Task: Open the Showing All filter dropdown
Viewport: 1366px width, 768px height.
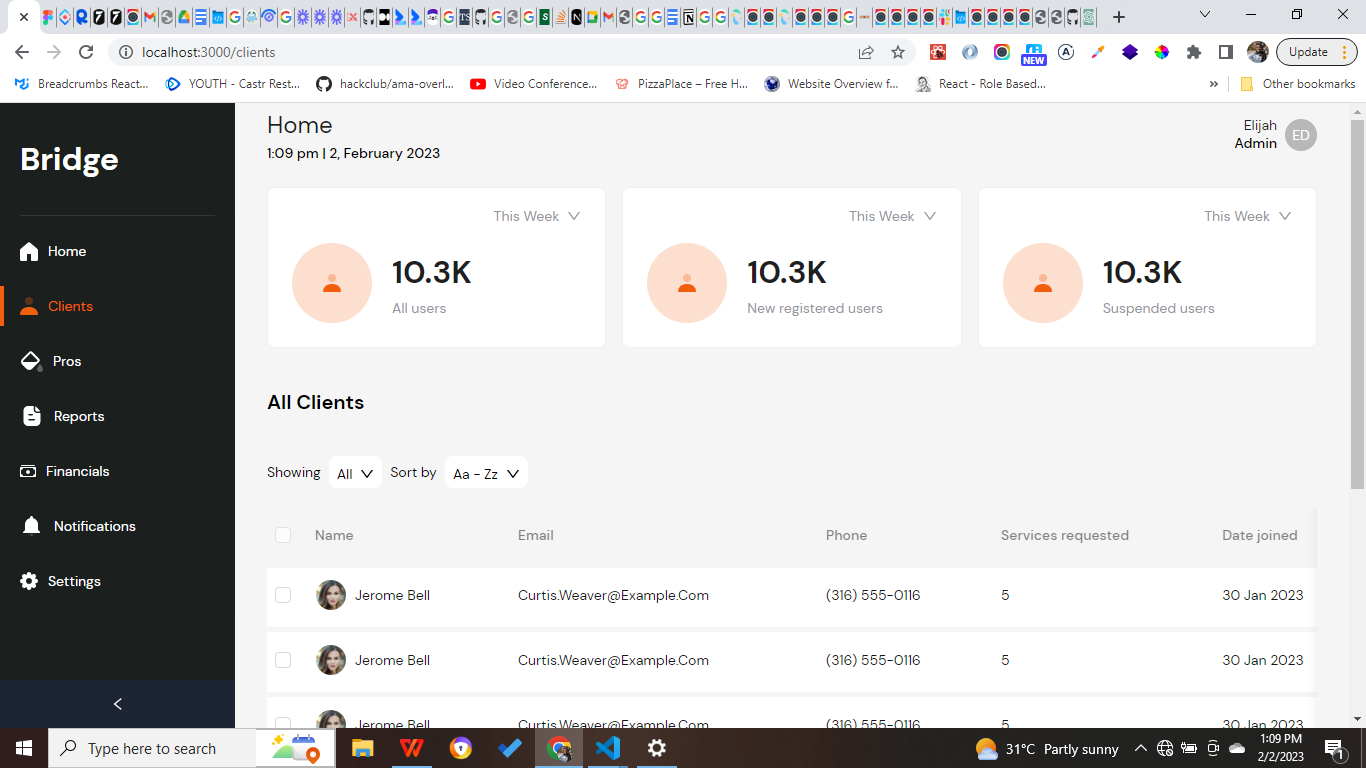Action: pyautogui.click(x=355, y=473)
